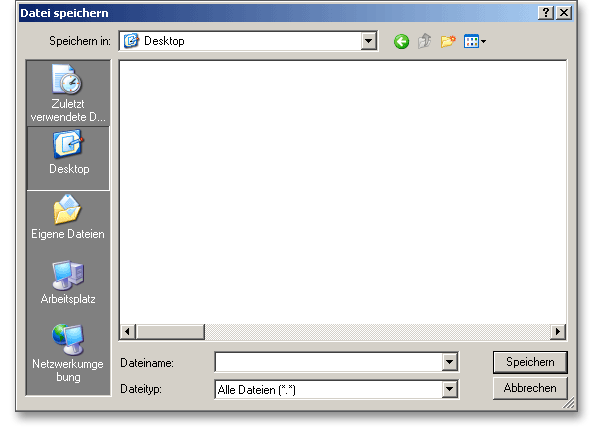
Task: Go back using the green arrow icon
Action: (x=401, y=41)
